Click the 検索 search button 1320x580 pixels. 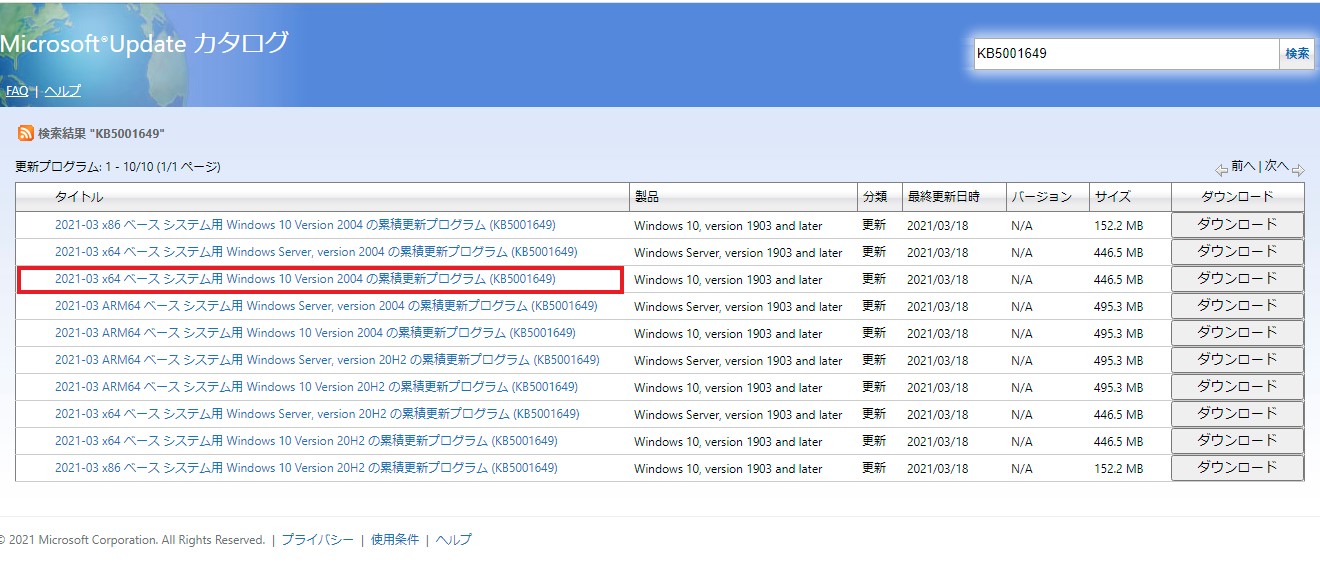1297,54
